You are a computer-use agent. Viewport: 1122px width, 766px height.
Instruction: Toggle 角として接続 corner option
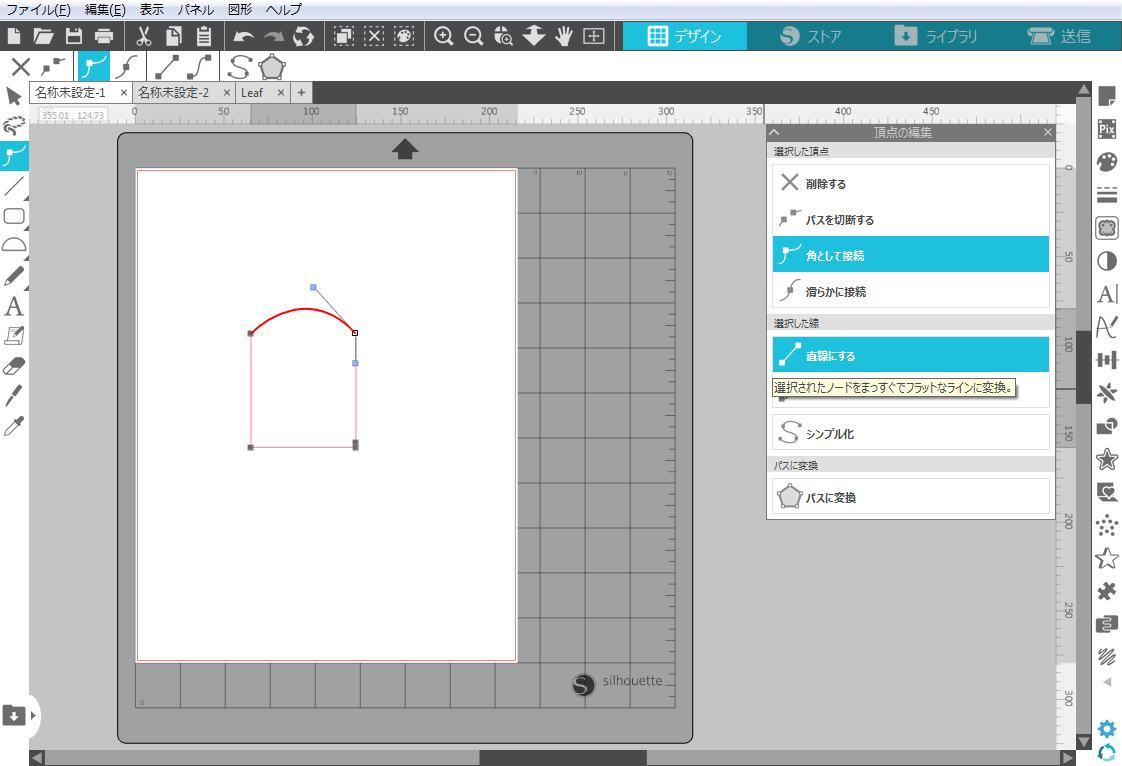910,255
